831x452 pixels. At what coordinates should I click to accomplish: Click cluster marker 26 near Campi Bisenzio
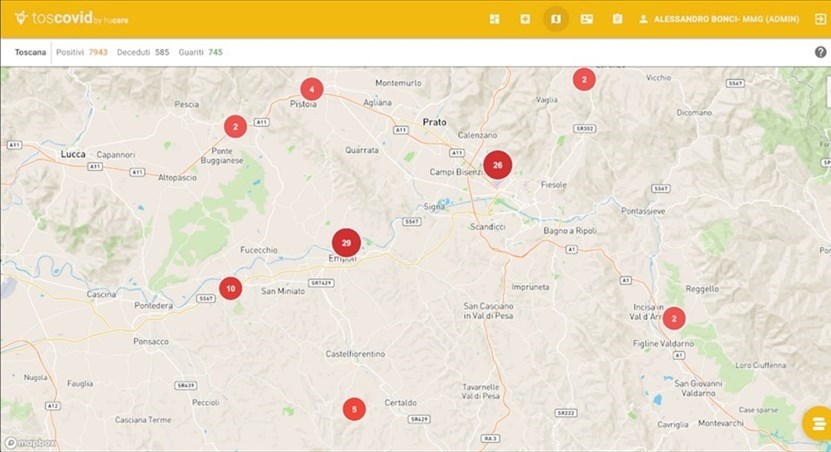tap(498, 165)
